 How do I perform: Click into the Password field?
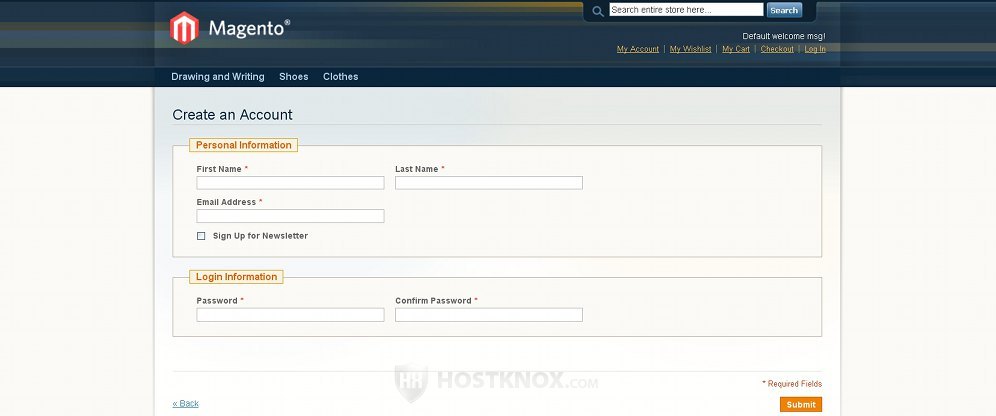[290, 314]
